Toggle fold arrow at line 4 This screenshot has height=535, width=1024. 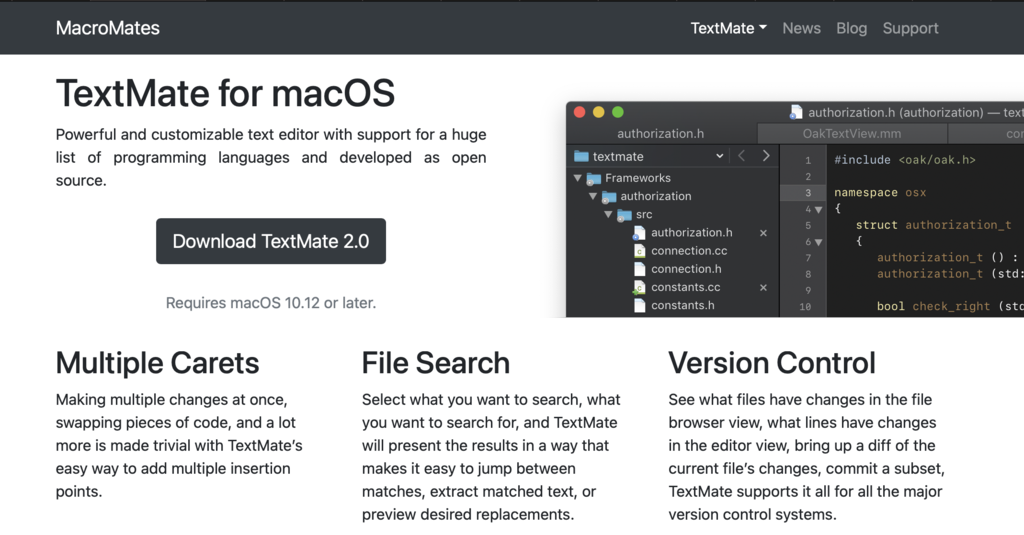pos(818,210)
